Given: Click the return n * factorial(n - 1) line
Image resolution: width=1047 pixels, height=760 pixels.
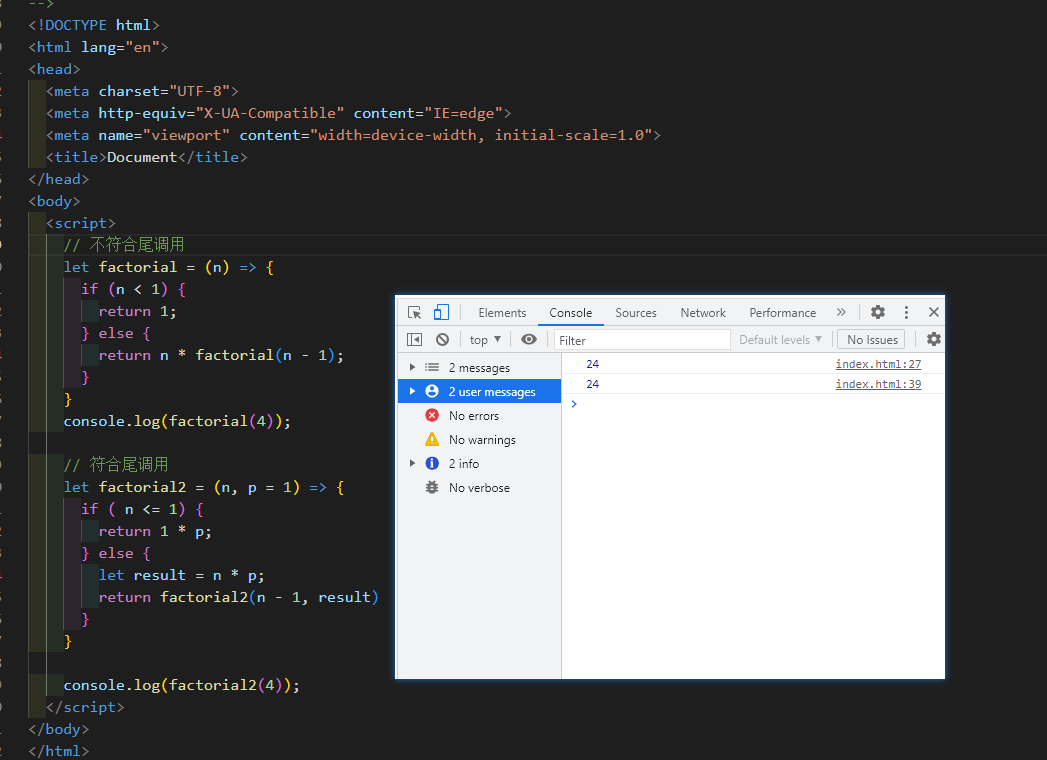Looking at the screenshot, I should [x=221, y=355].
